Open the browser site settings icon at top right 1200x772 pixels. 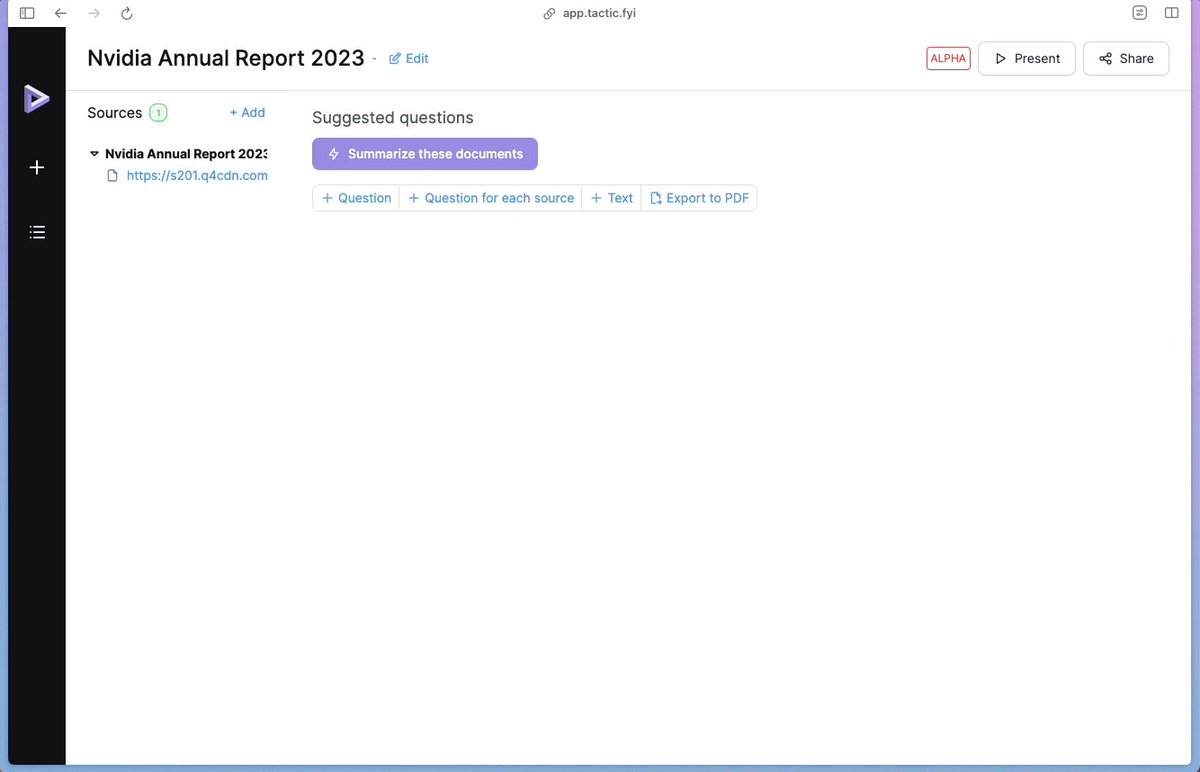click(x=1140, y=13)
